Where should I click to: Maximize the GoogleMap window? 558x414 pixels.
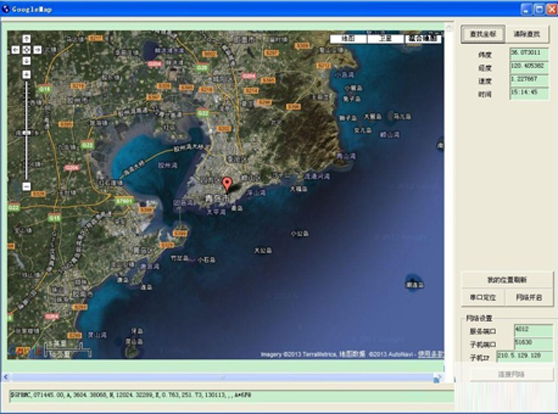tap(539, 9)
